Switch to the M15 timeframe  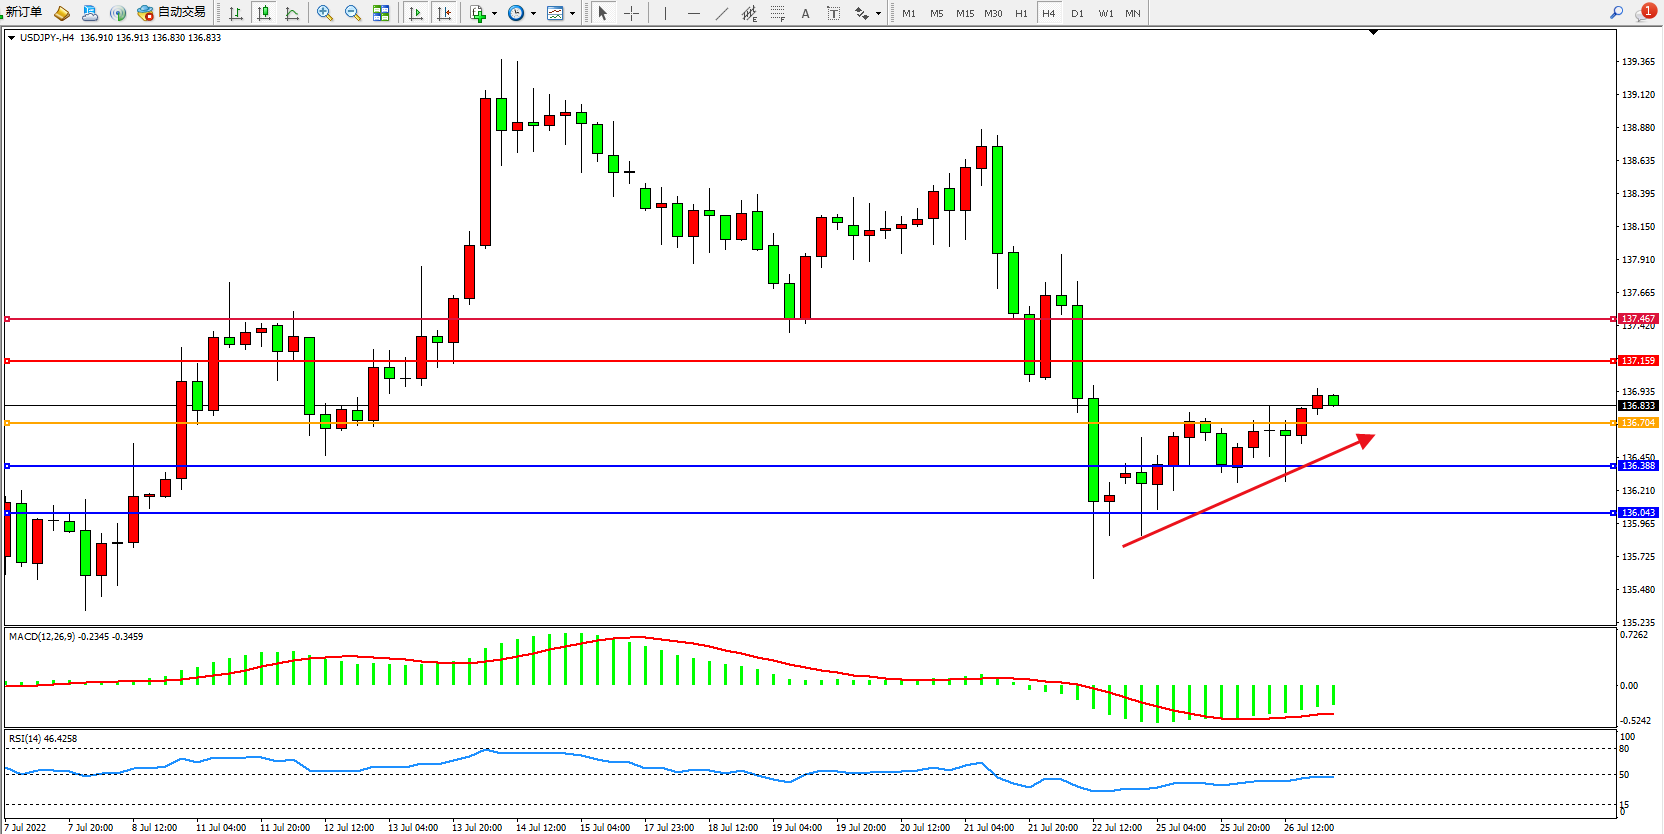(964, 13)
